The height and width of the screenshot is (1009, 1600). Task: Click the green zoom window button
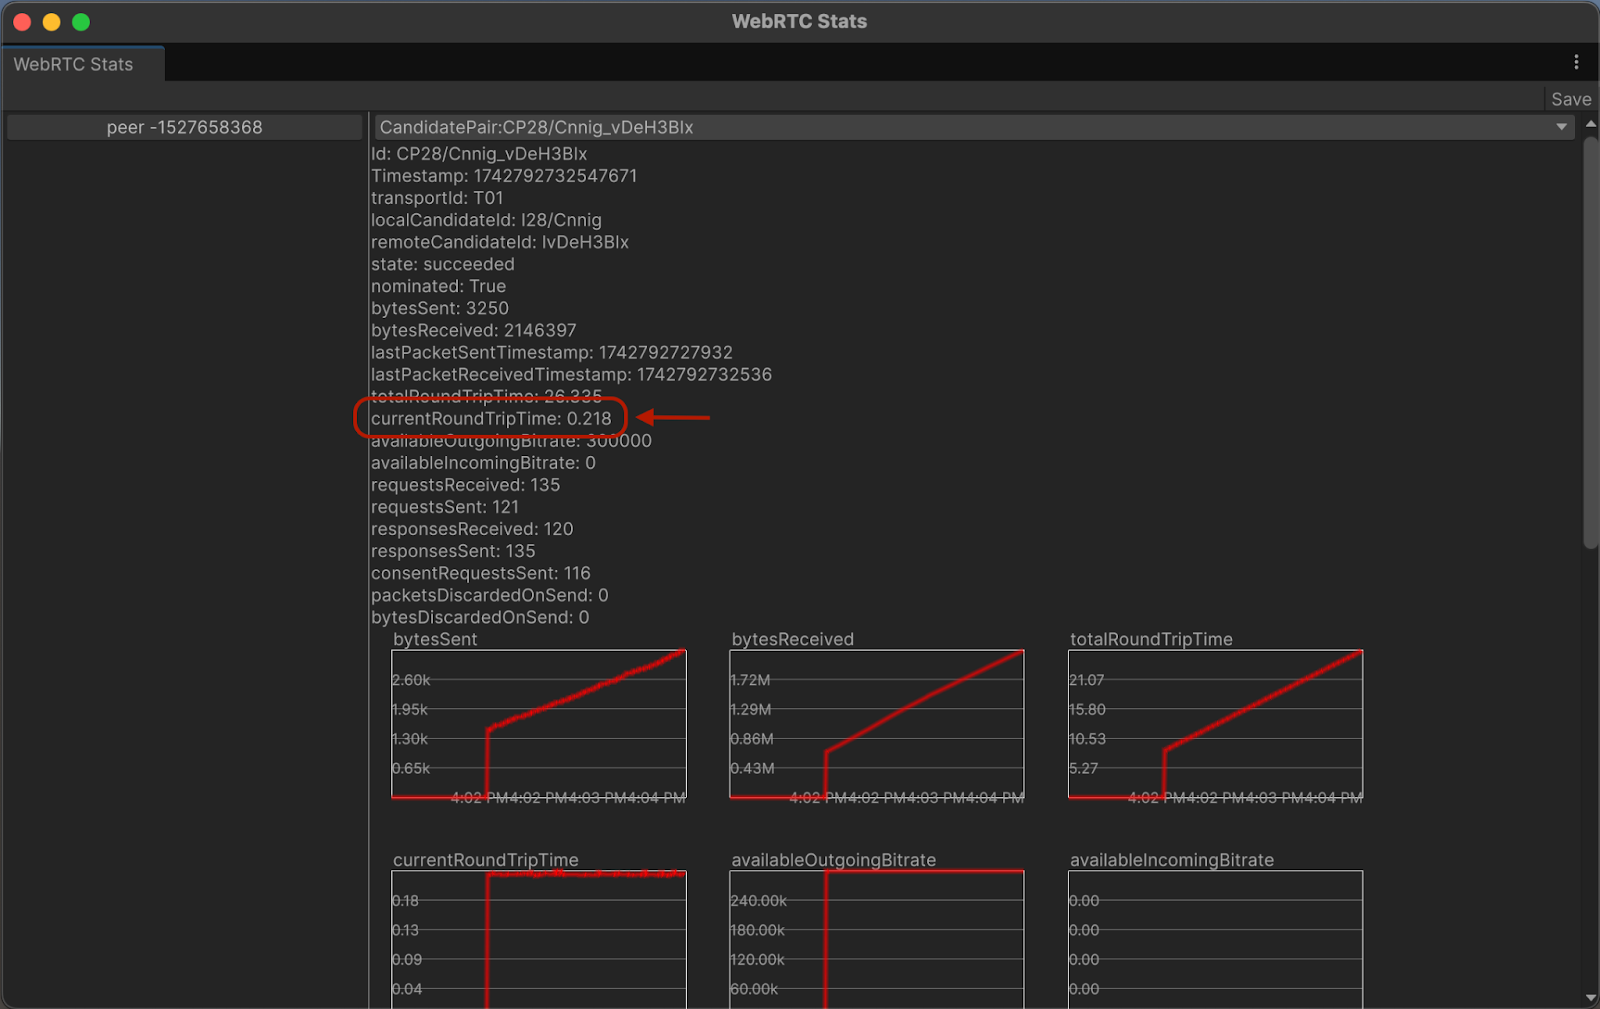point(81,22)
